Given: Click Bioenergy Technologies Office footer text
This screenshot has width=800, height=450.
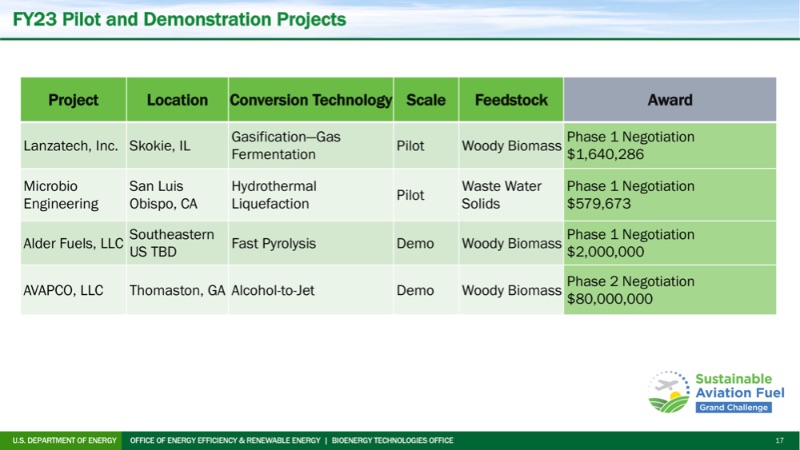Looking at the screenshot, I should pyautogui.click(x=392, y=440).
